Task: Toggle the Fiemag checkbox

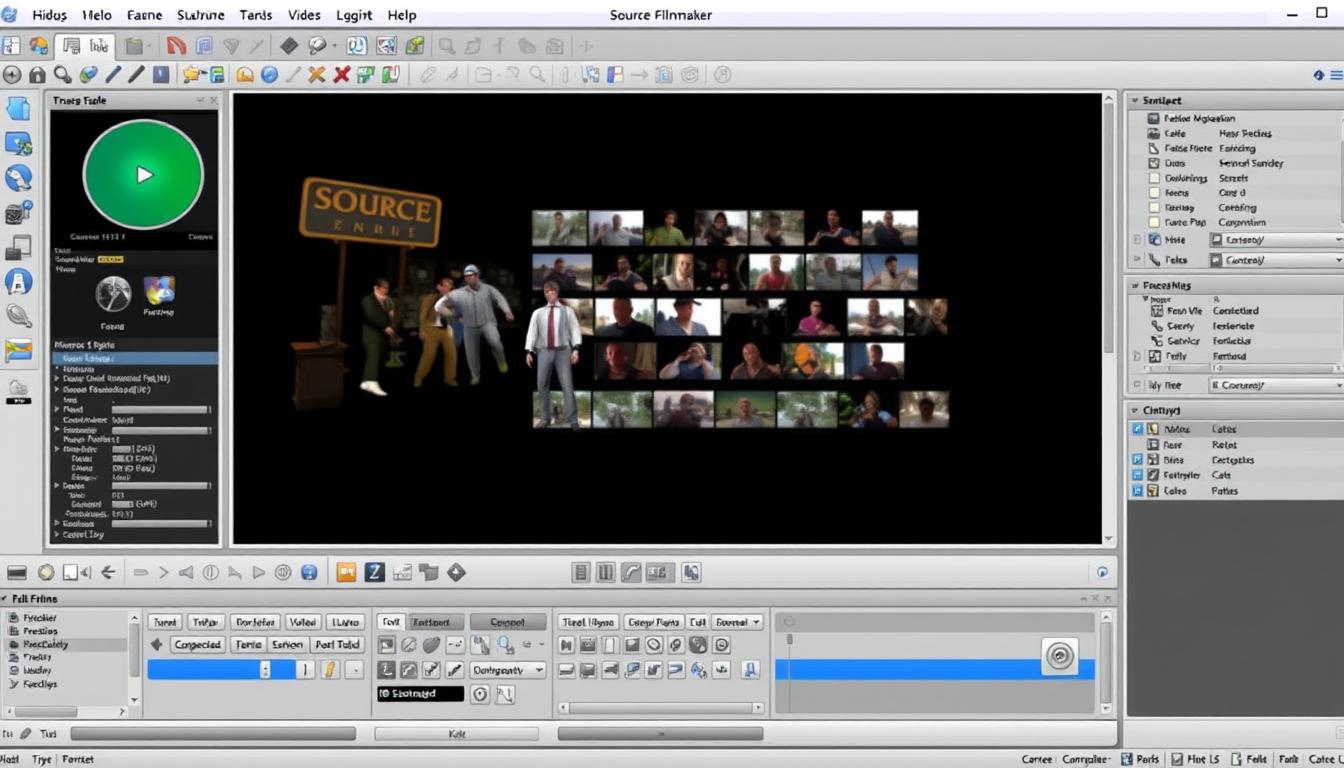Action: [x=1154, y=208]
